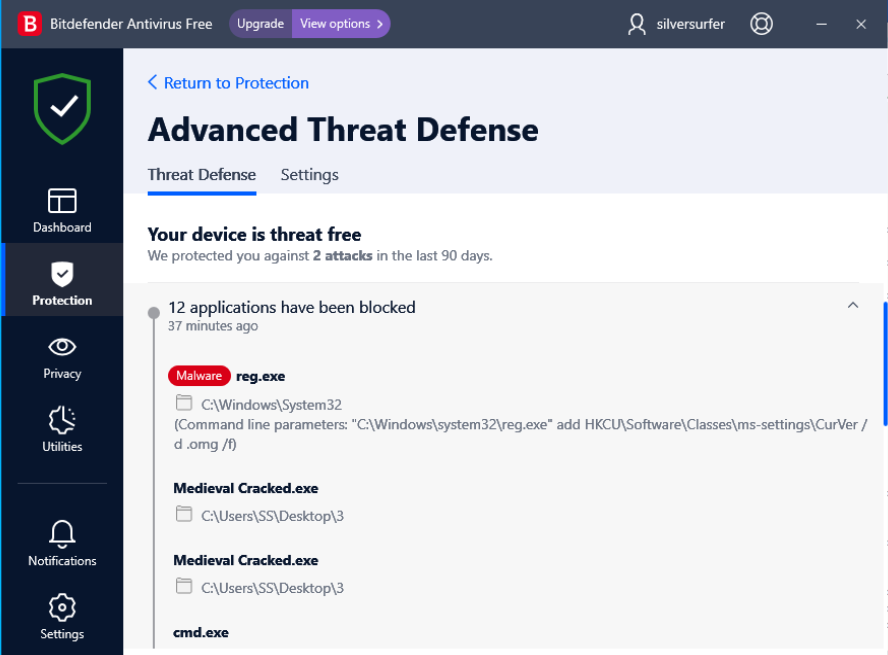Image resolution: width=888 pixels, height=655 pixels.
Task: Click the silversurfer account name
Action: pyautogui.click(x=690, y=24)
